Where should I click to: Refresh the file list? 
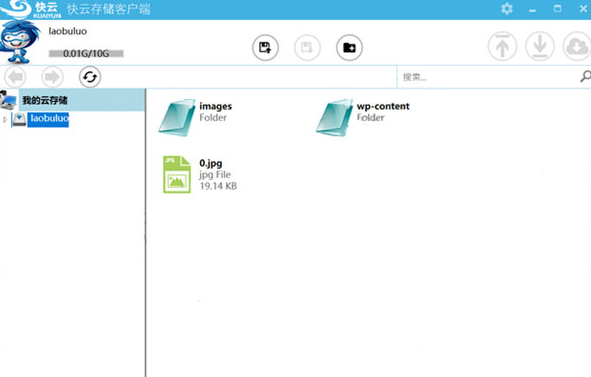point(90,77)
